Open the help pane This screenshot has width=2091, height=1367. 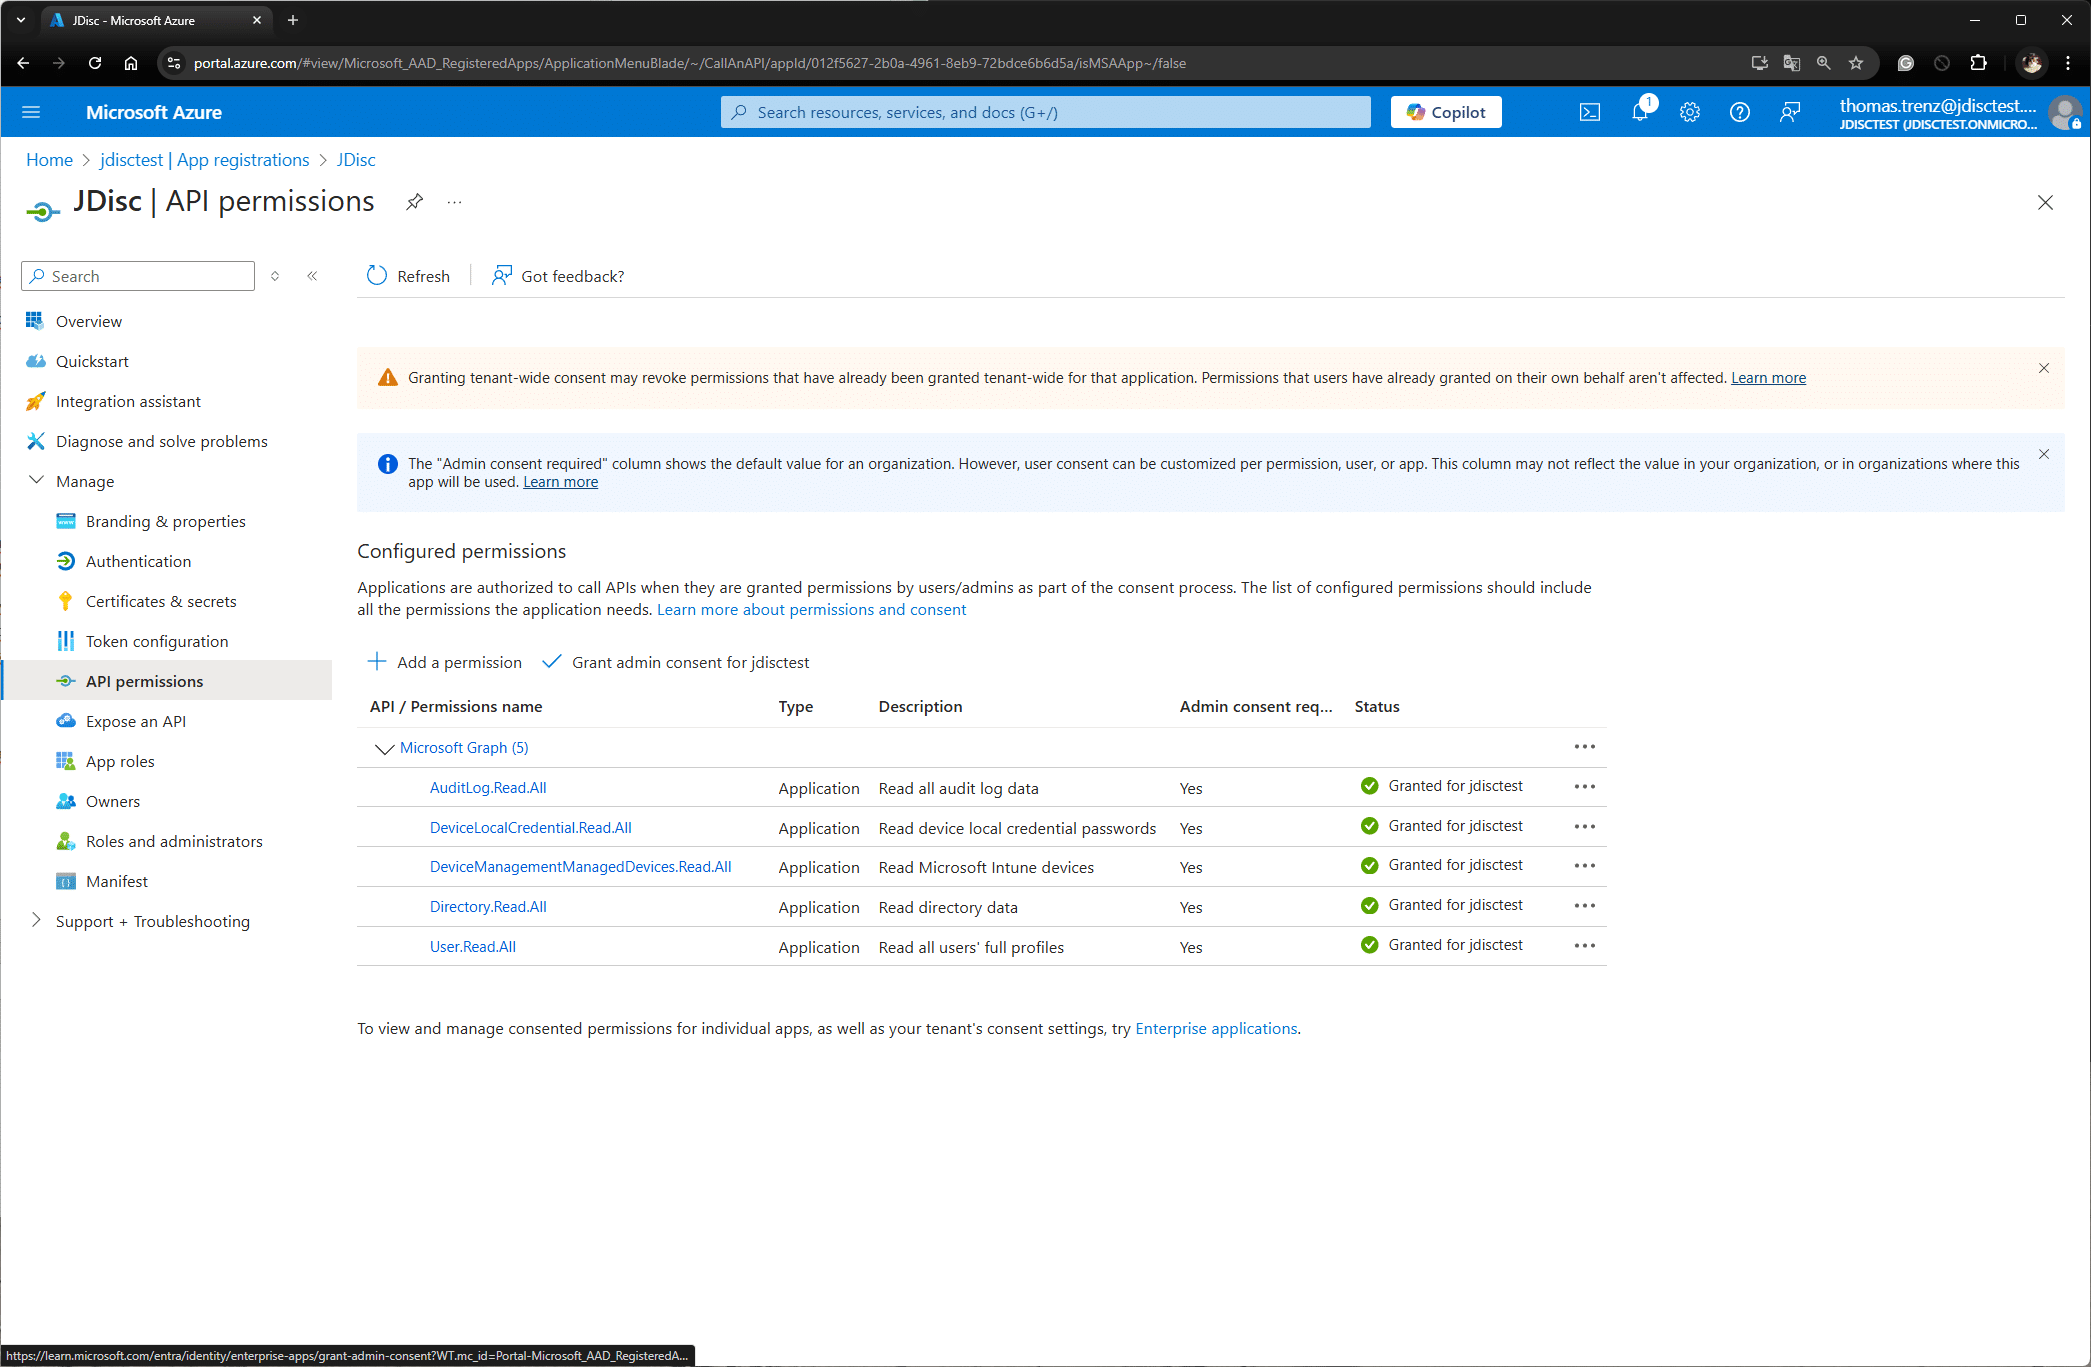(x=1740, y=112)
